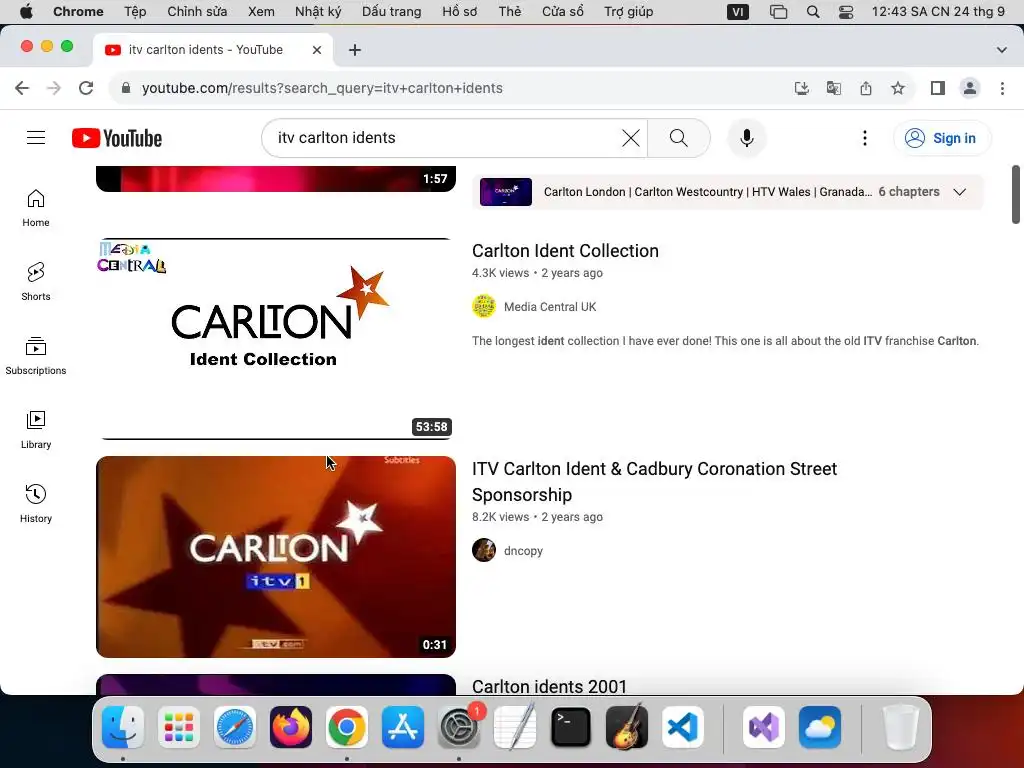
Task: Open Subscriptions in the YouTube sidebar
Action: point(36,356)
